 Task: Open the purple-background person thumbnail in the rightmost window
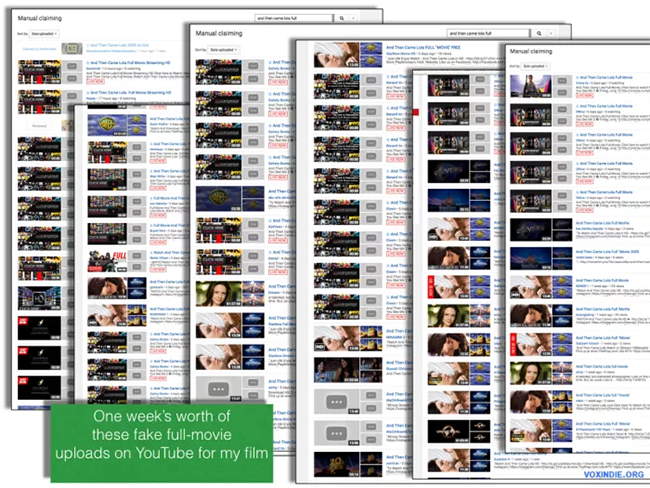click(531, 86)
